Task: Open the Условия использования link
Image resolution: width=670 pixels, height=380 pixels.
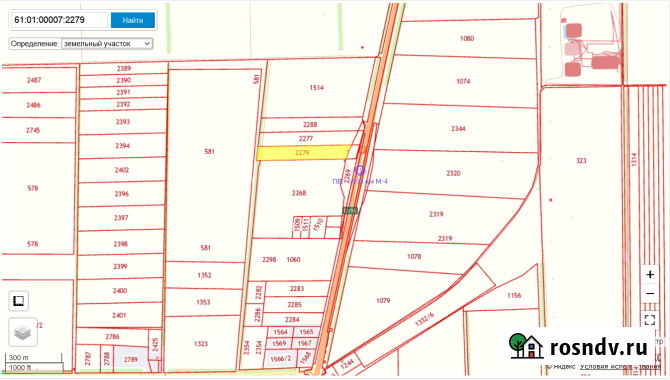Action: (620, 367)
